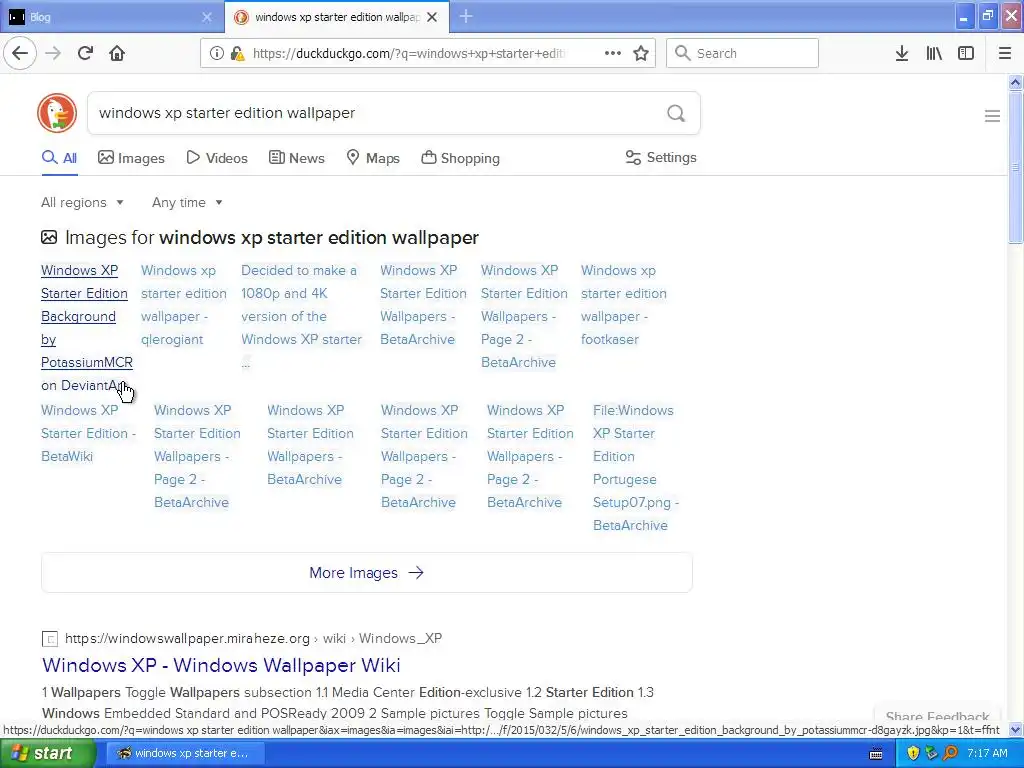The image size is (1024, 768).
Task: Click the DuckDuckGo duck logo
Action: point(57,113)
